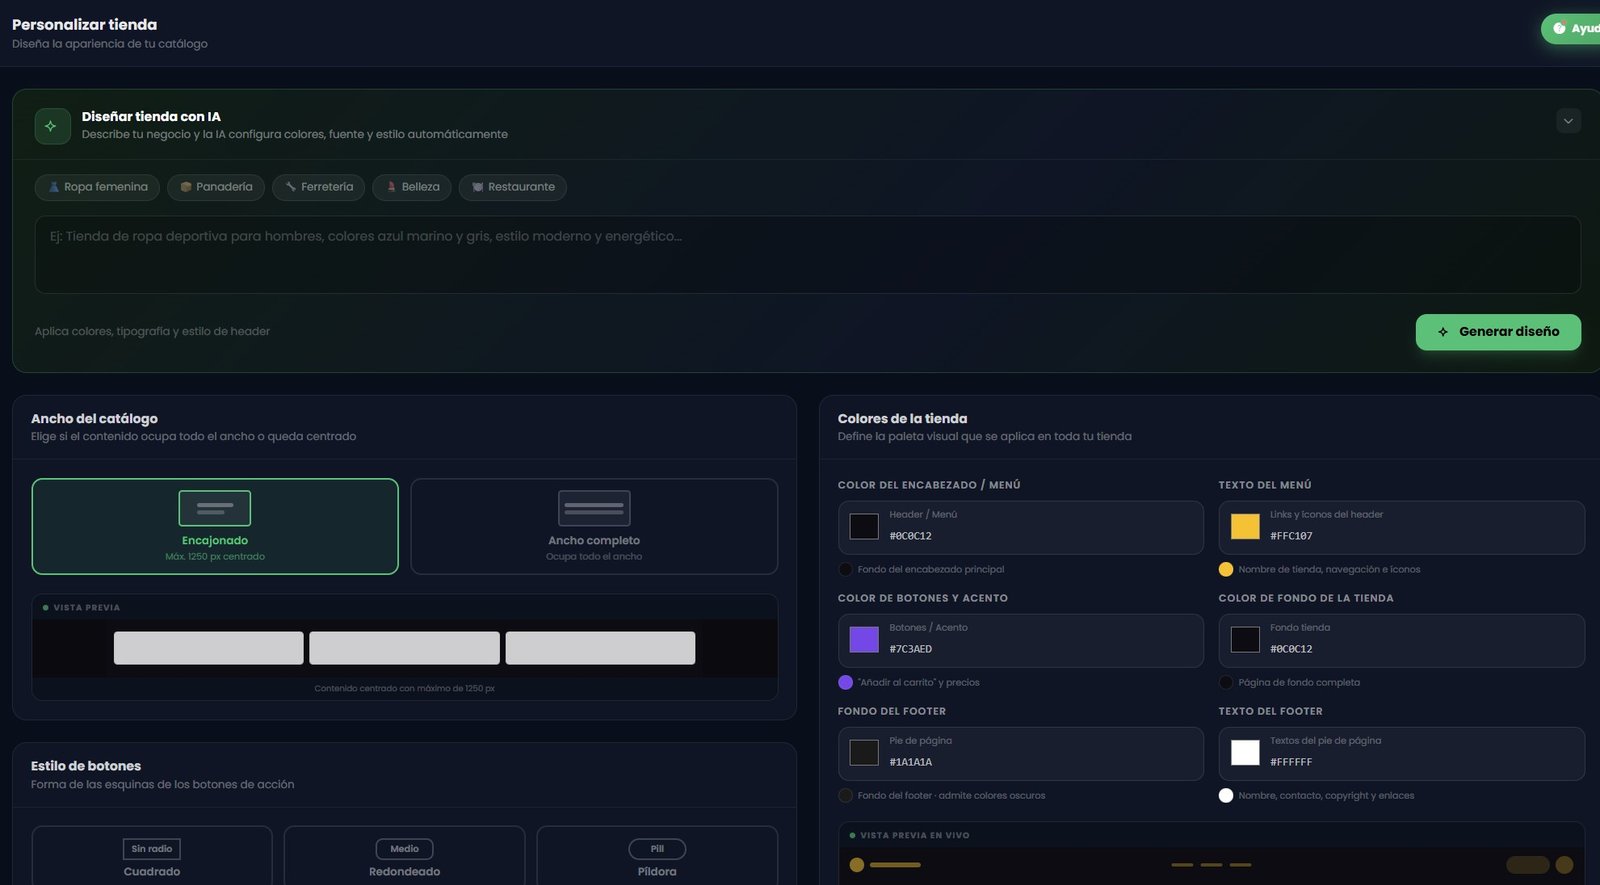Edit the #FFFFFF footer text hex field
The height and width of the screenshot is (885, 1600).
(x=1292, y=762)
